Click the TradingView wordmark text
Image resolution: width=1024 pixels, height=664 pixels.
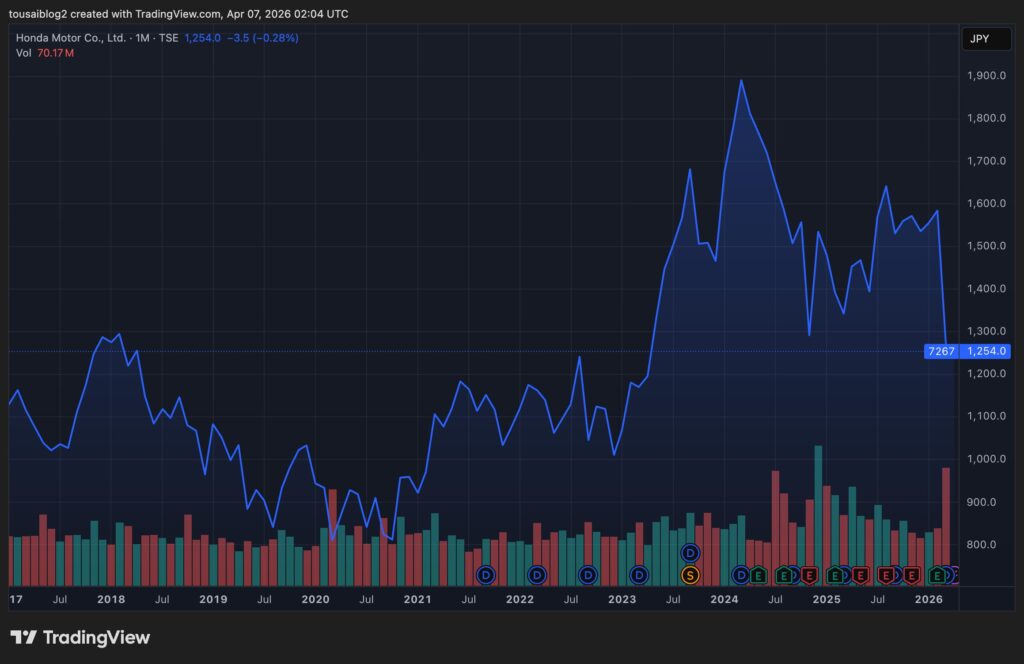(x=96, y=637)
